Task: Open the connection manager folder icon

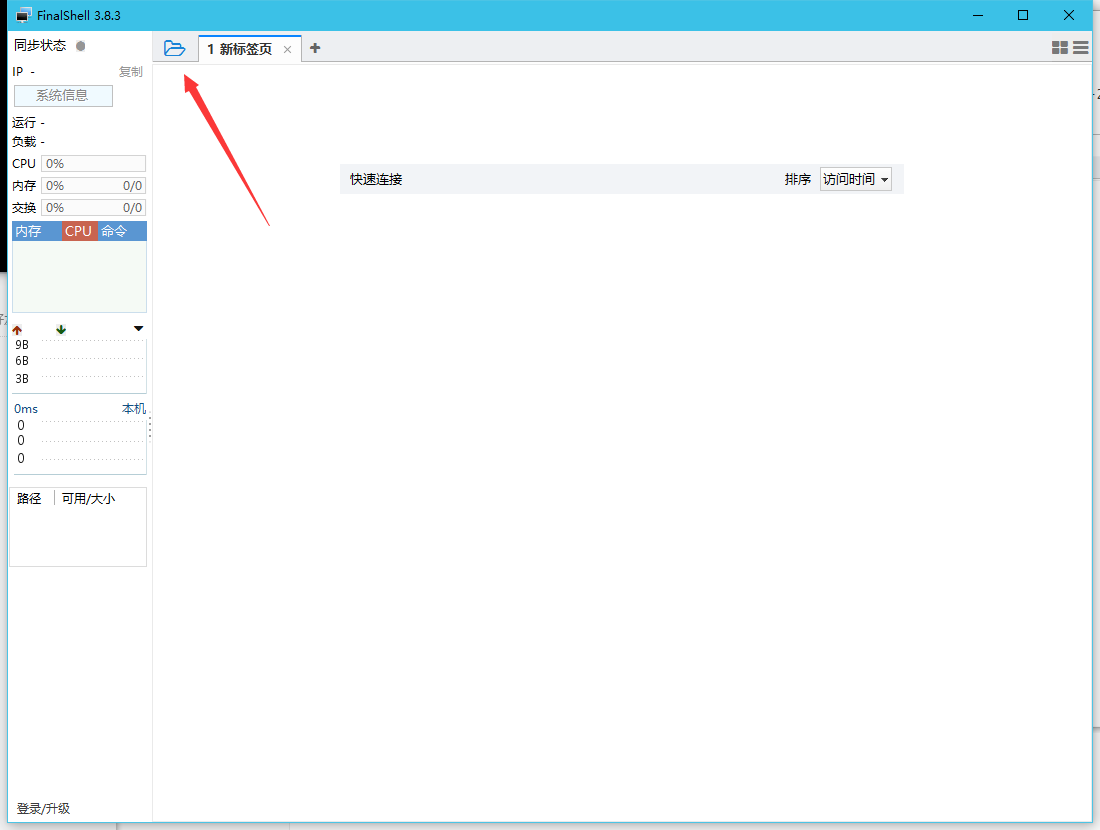Action: click(x=175, y=48)
